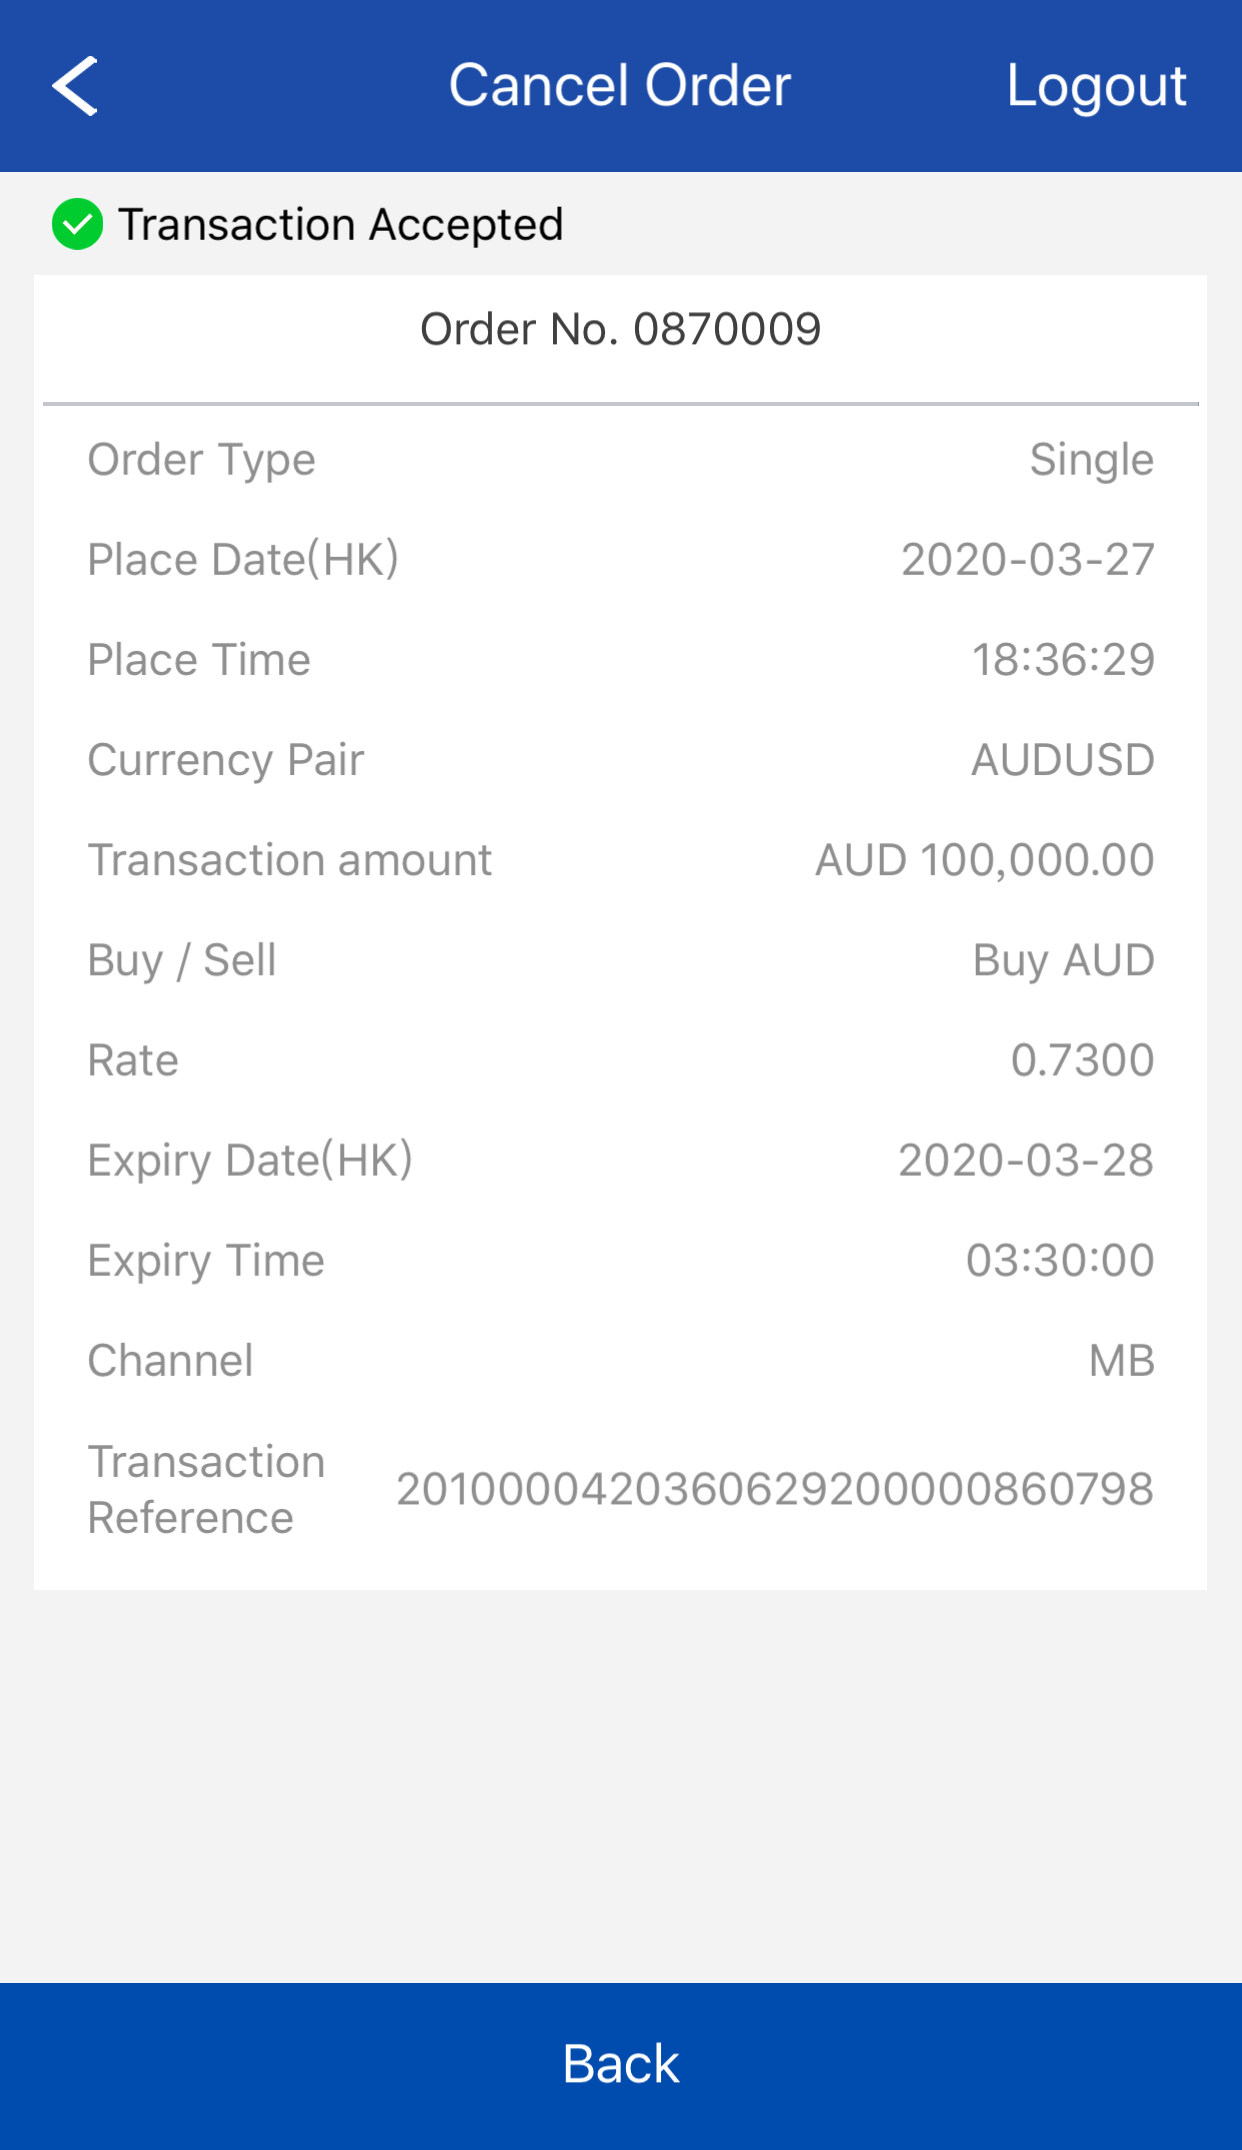
Task: Select the Transaction Accepted status text
Action: pyautogui.click(x=340, y=224)
